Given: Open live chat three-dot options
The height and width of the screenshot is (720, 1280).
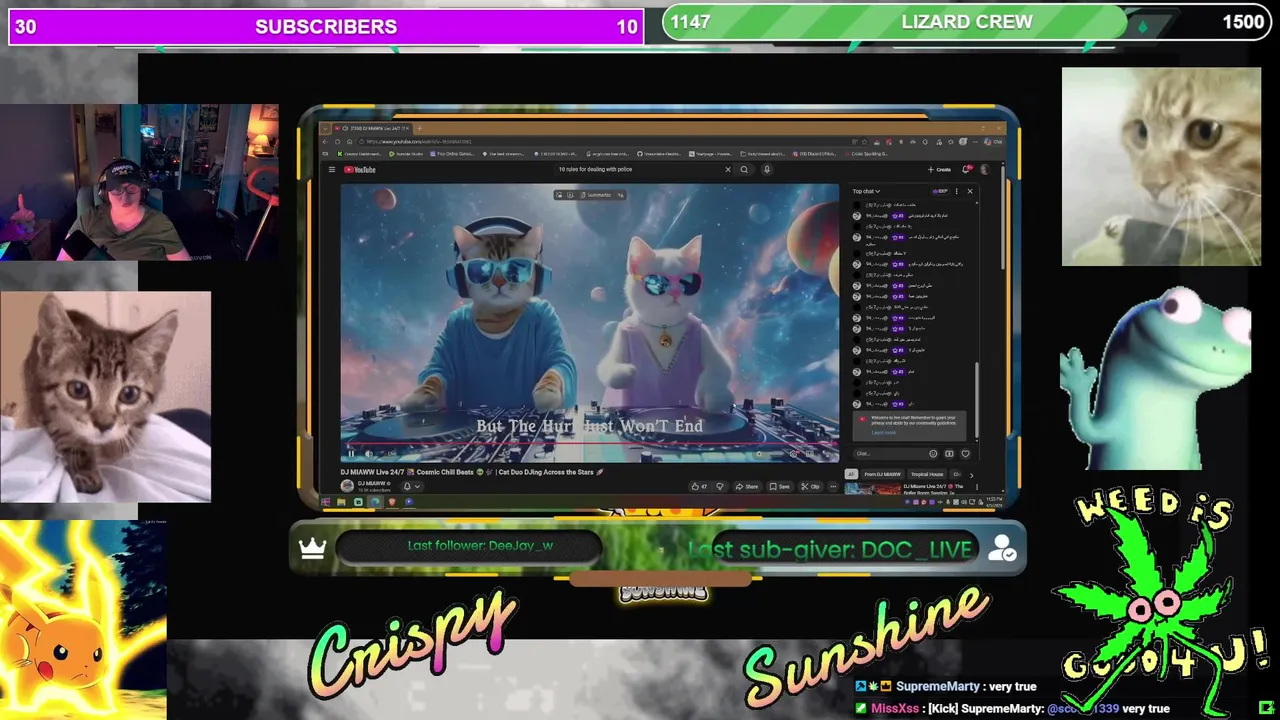Looking at the screenshot, I should (956, 191).
